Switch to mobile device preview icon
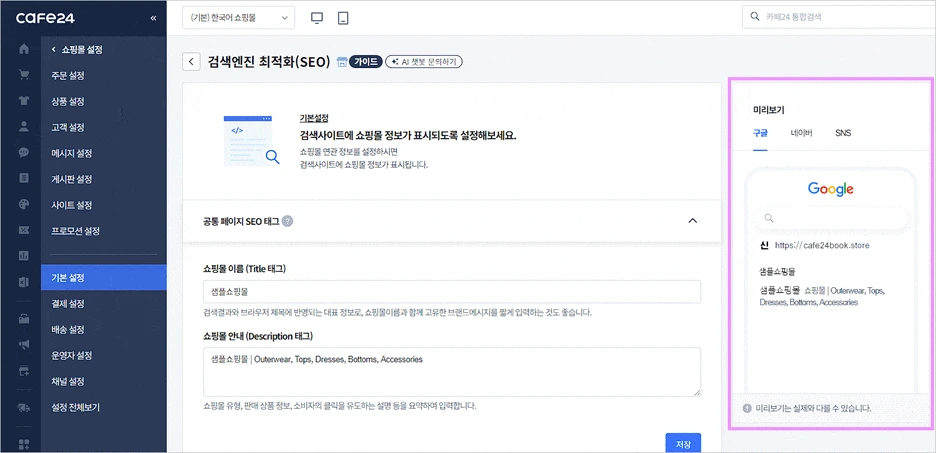Screen dimensions: 936x453 (x=343, y=18)
